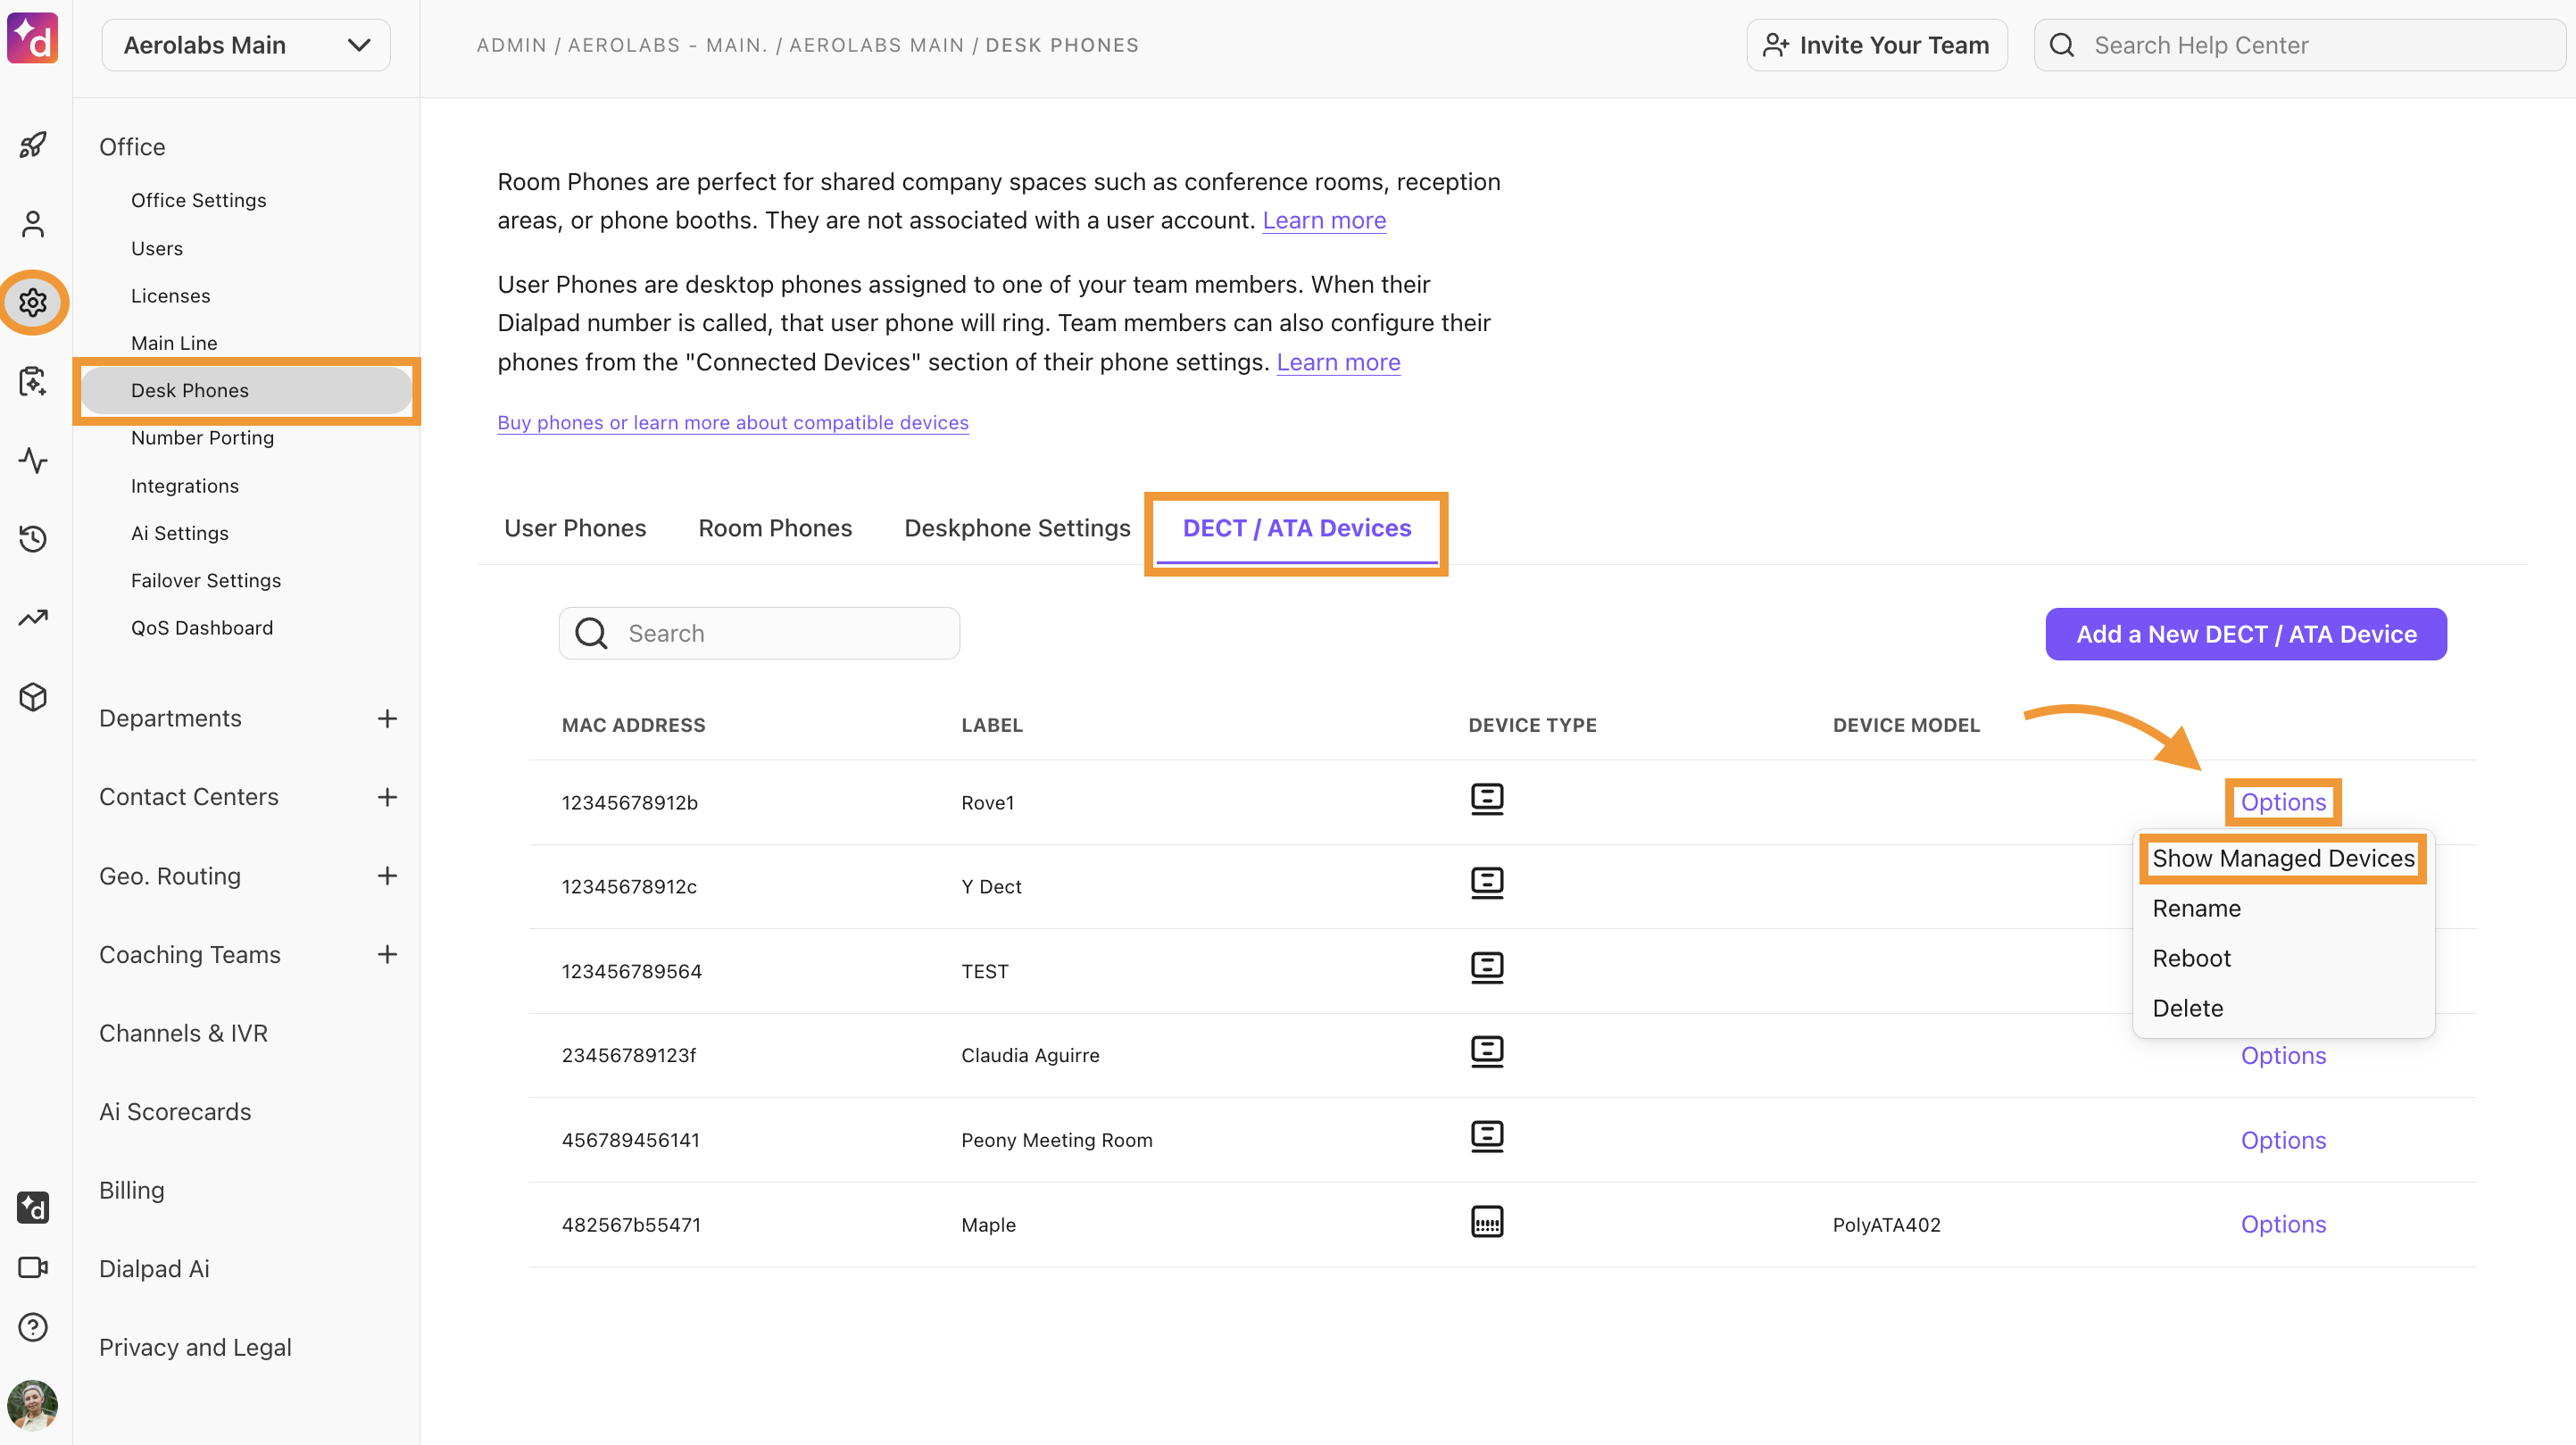The width and height of the screenshot is (2576, 1445).
Task: Choose Delete from the options menu
Action: pos(2187,1008)
